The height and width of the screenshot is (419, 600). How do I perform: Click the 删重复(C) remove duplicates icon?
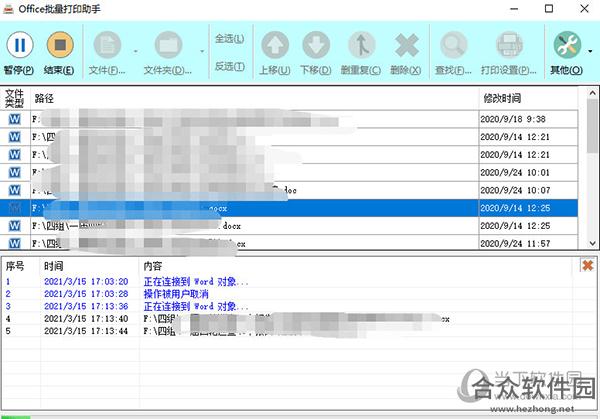[361, 45]
